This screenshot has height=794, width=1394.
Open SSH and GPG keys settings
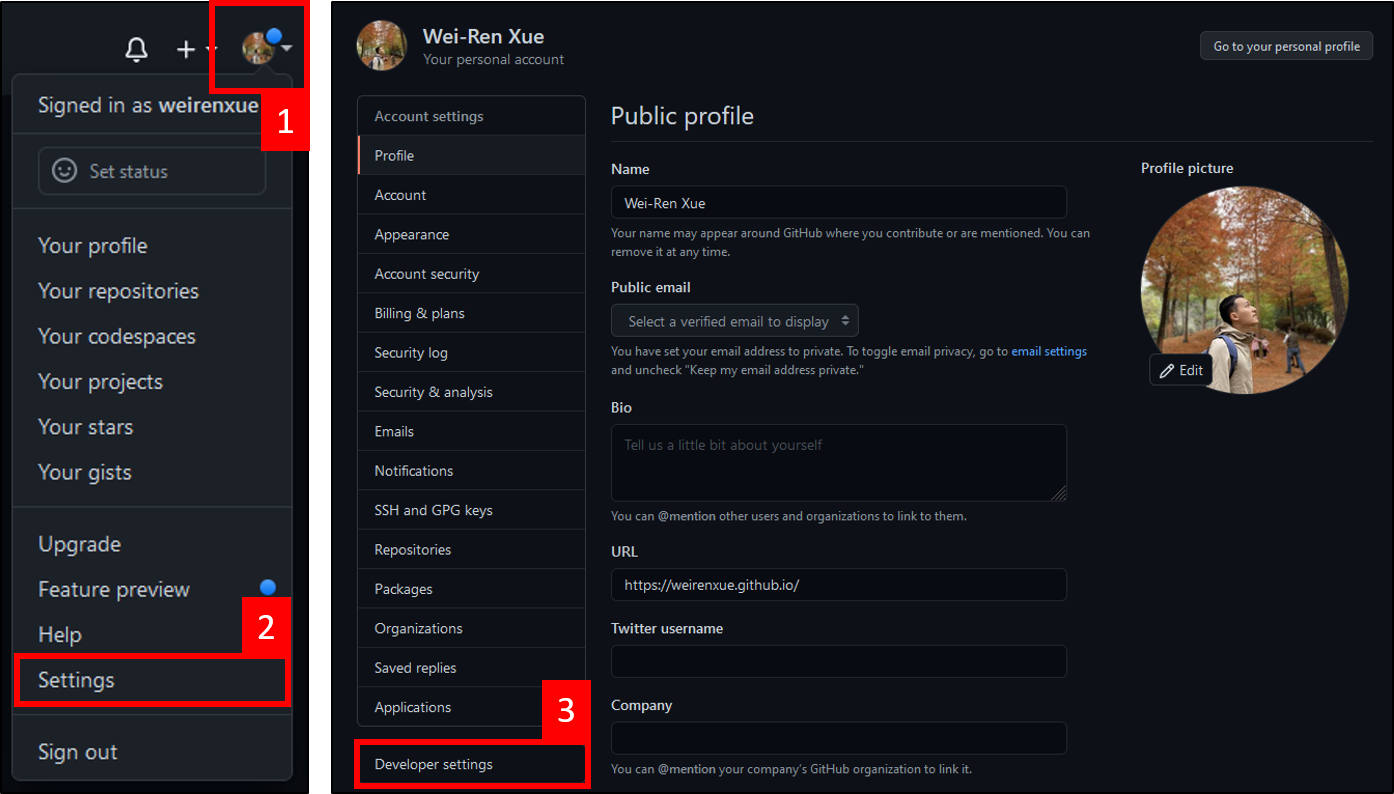[432, 509]
